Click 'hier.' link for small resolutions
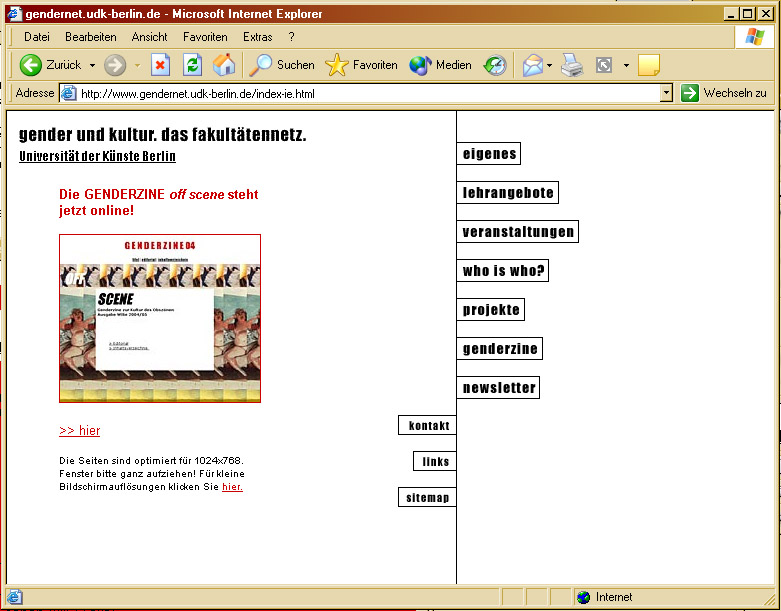Screen dimensions: 781x611 [x=233, y=487]
